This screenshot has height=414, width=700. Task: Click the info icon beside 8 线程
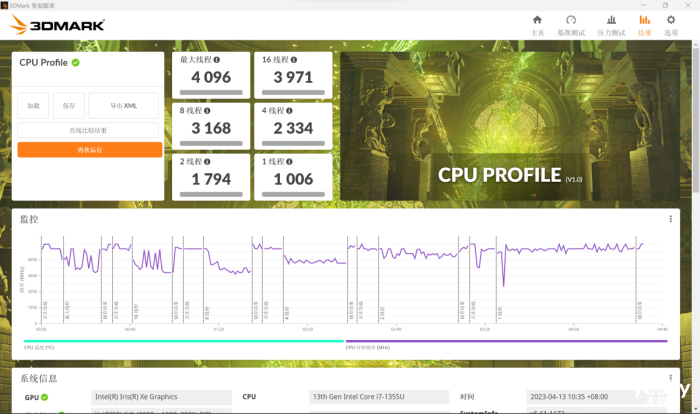click(208, 110)
